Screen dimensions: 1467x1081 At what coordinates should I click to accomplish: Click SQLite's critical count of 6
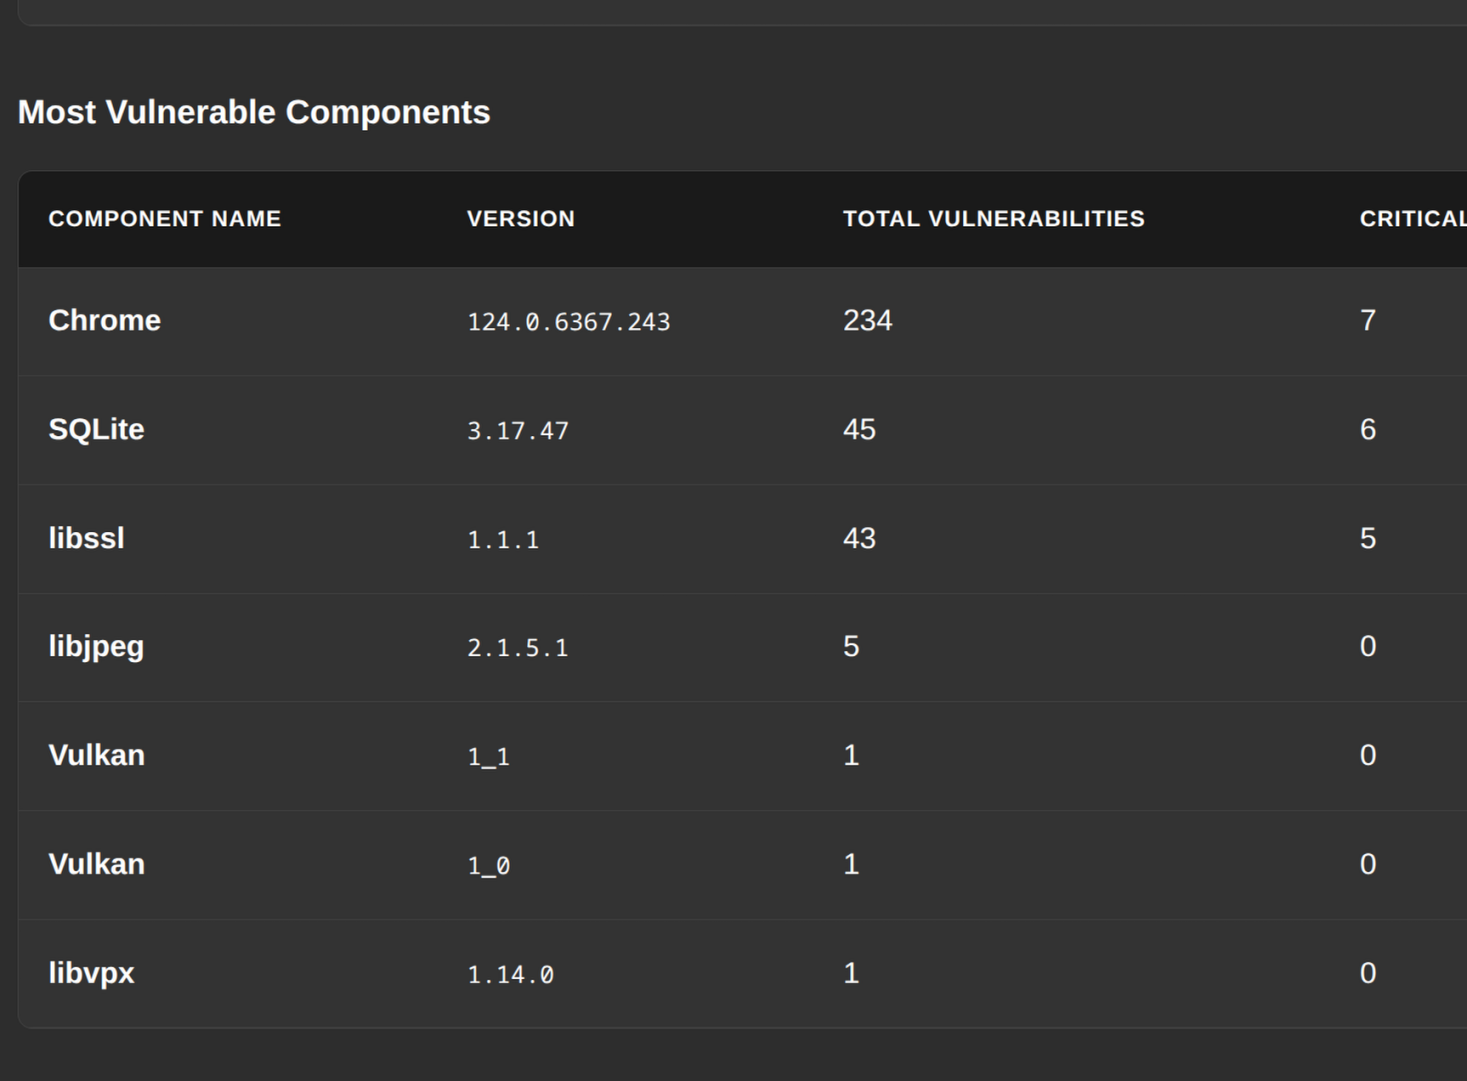(x=1368, y=430)
